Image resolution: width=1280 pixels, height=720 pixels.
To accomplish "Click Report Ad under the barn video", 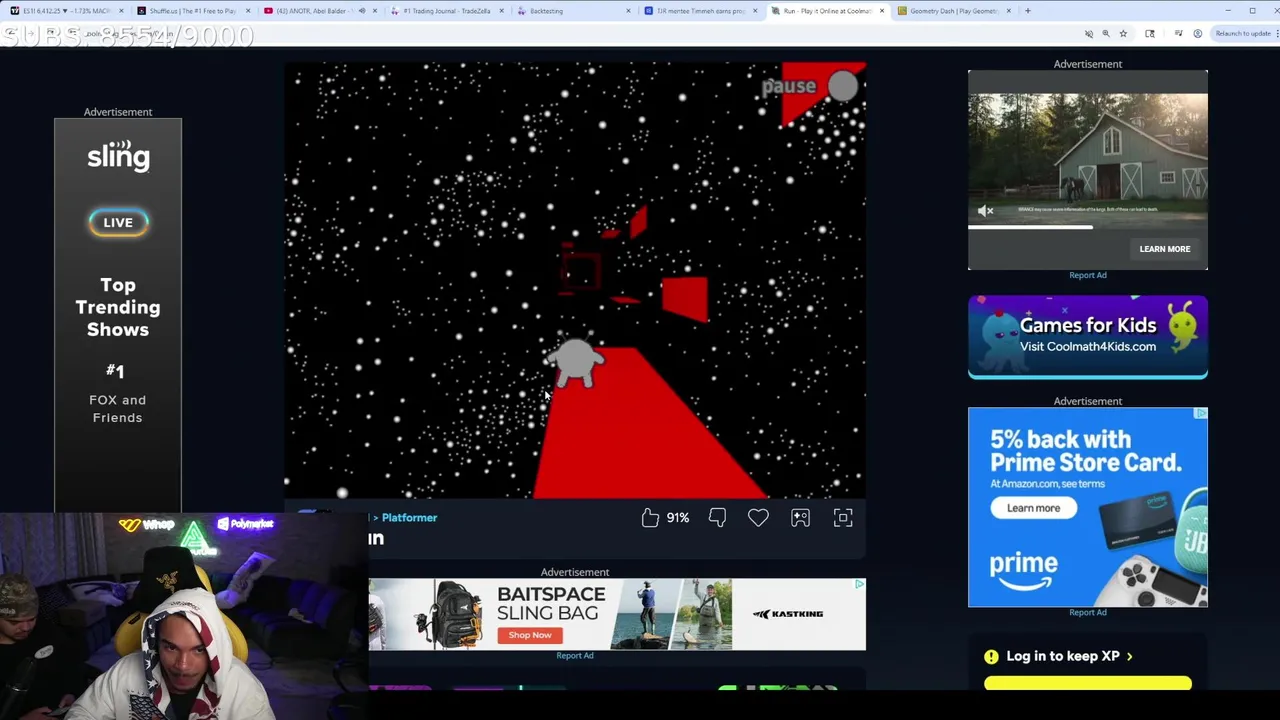I will click(x=1087, y=275).
